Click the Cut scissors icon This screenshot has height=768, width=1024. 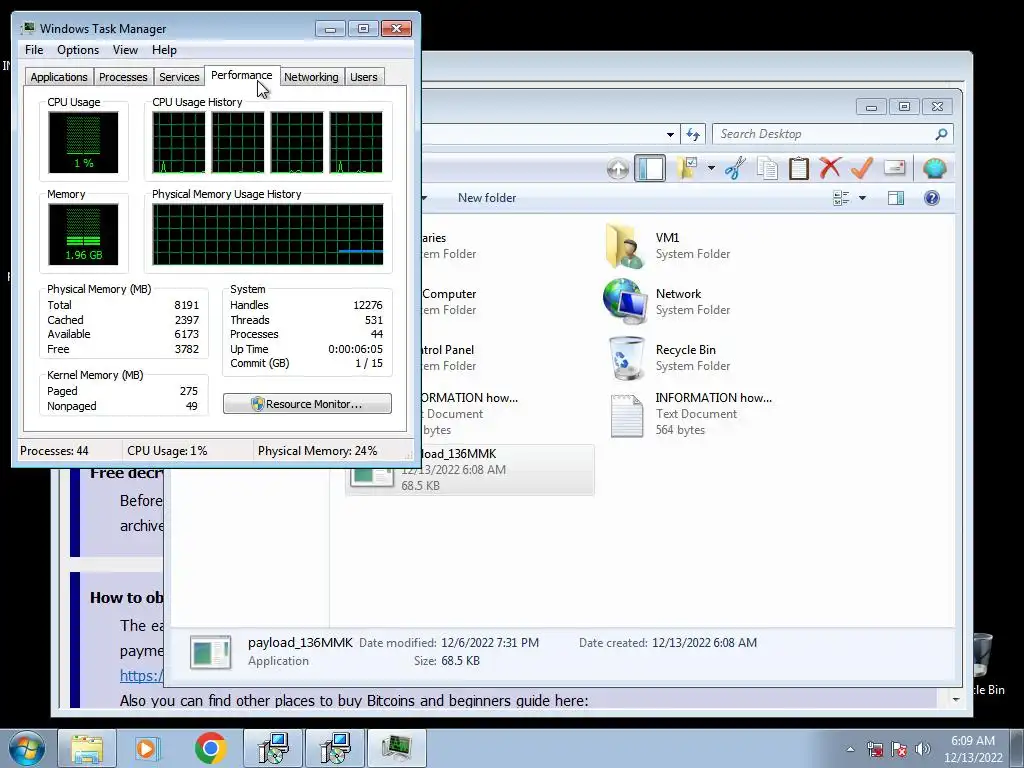click(735, 168)
